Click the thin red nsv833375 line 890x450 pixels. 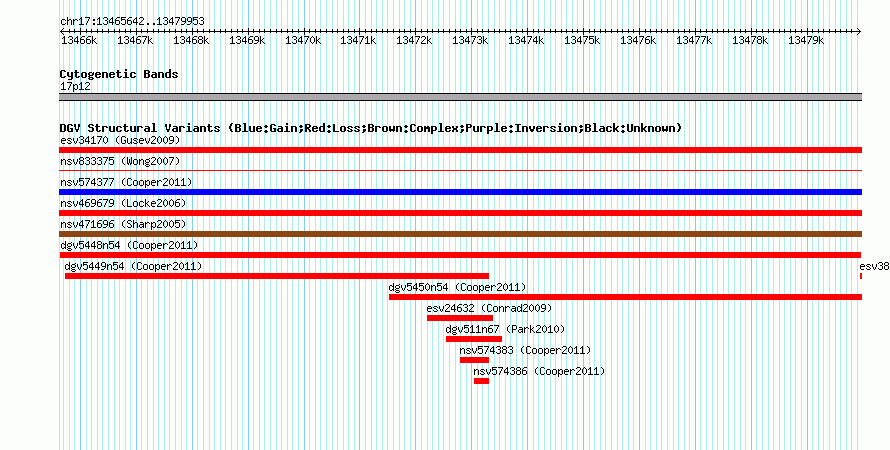(x=460, y=170)
